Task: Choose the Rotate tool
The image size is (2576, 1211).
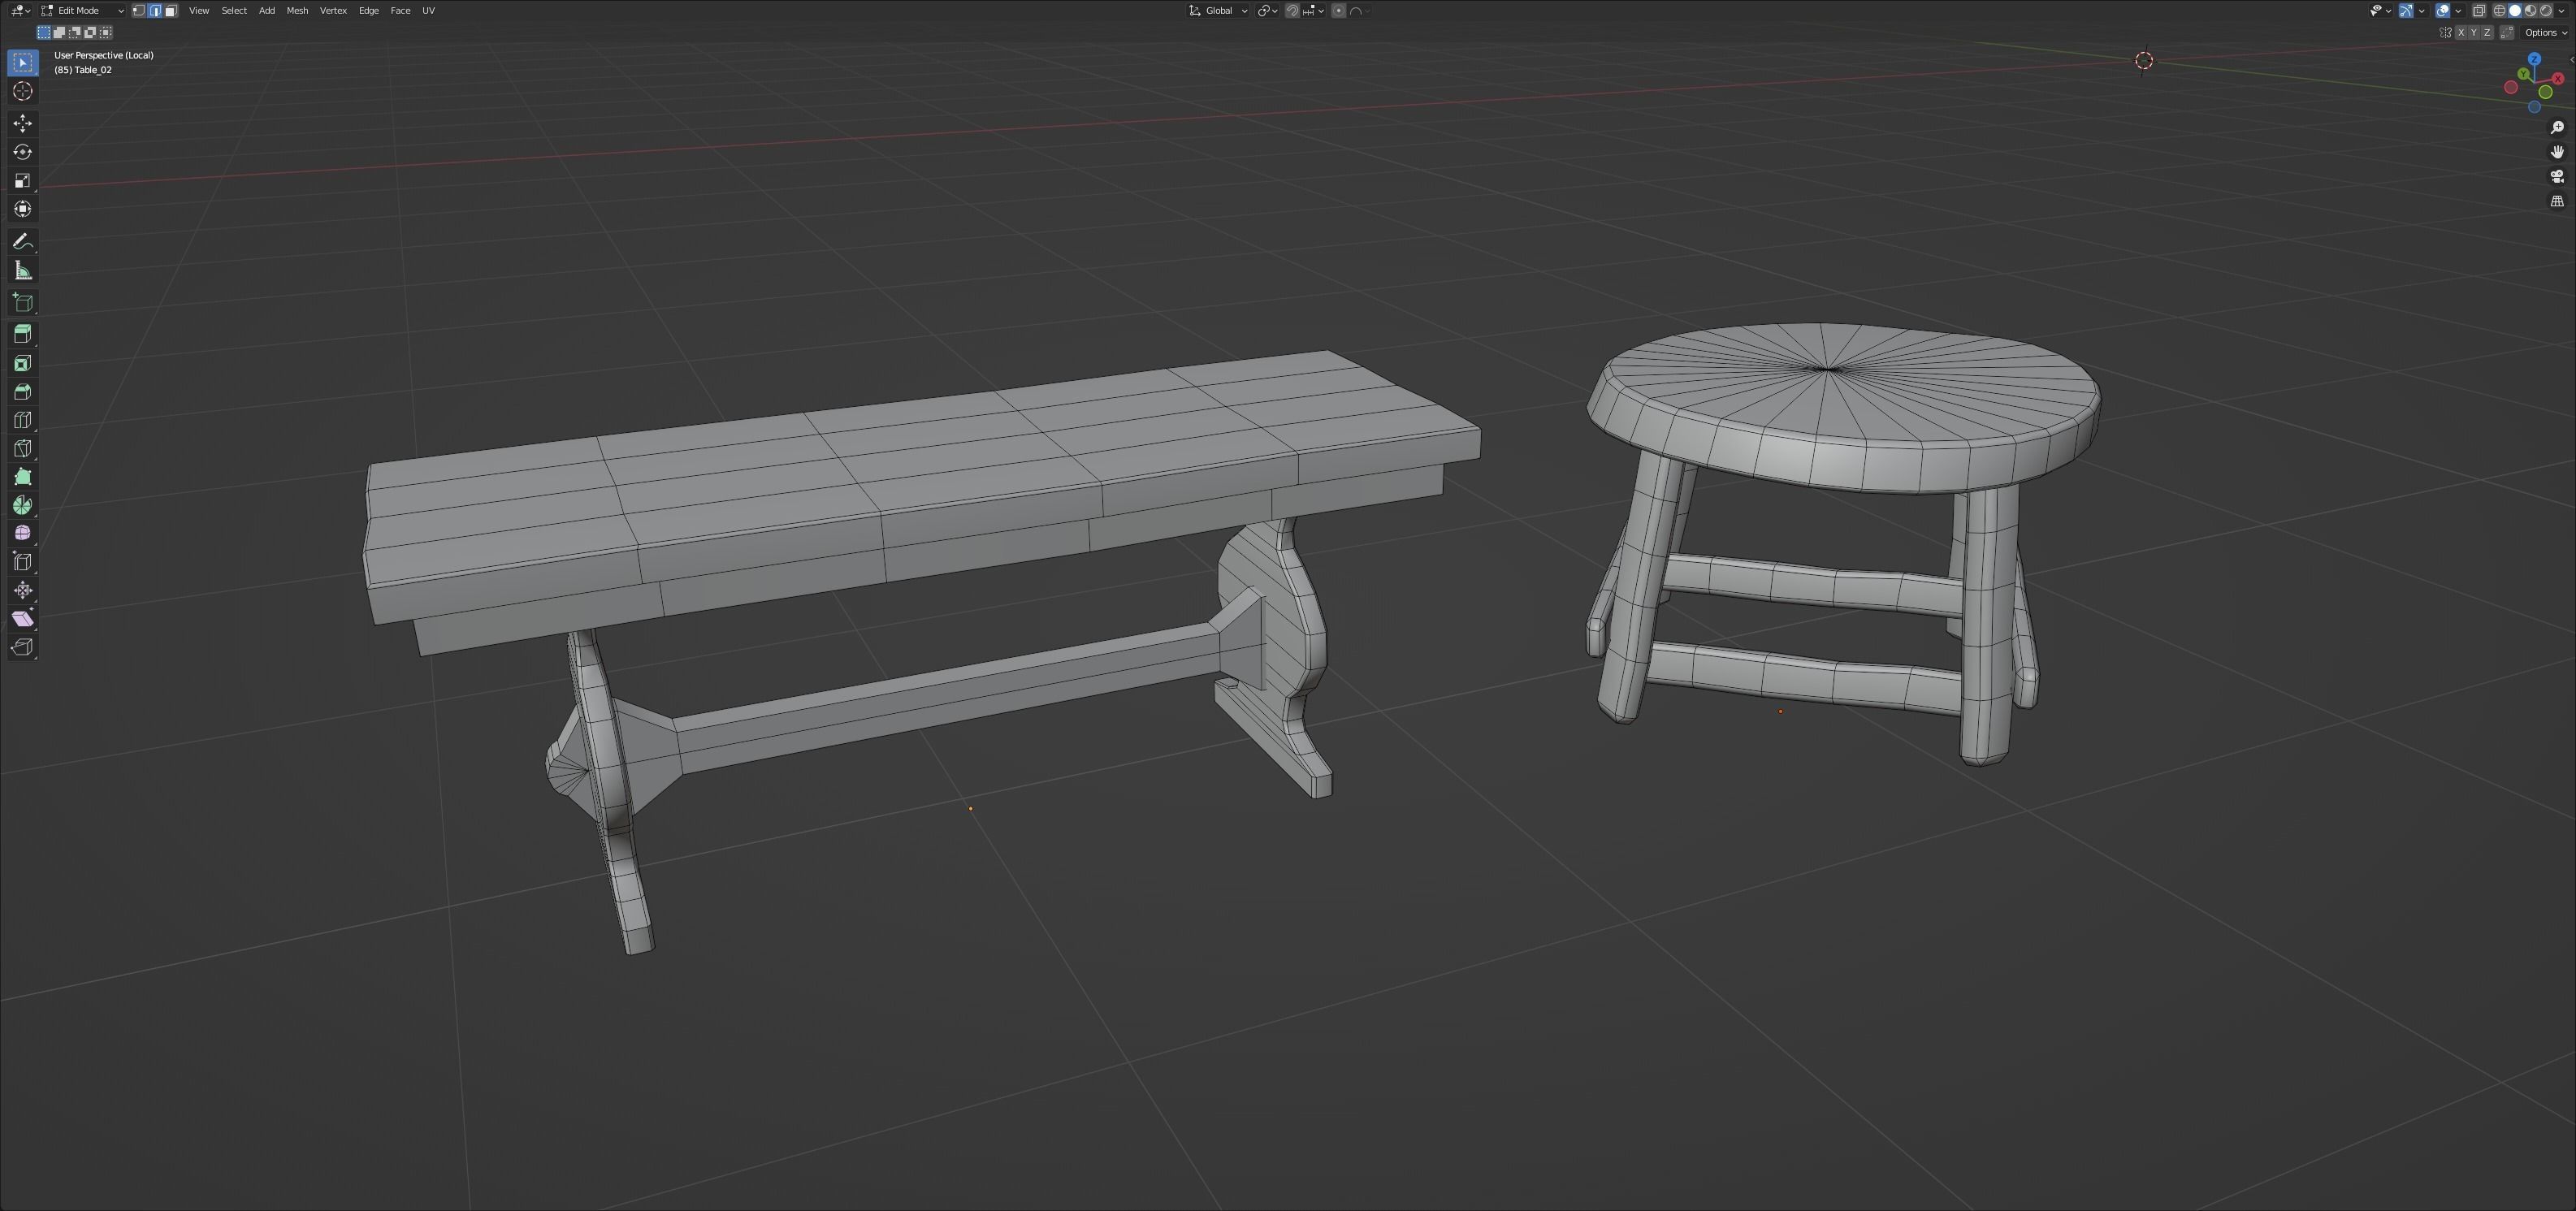Action: (23, 152)
